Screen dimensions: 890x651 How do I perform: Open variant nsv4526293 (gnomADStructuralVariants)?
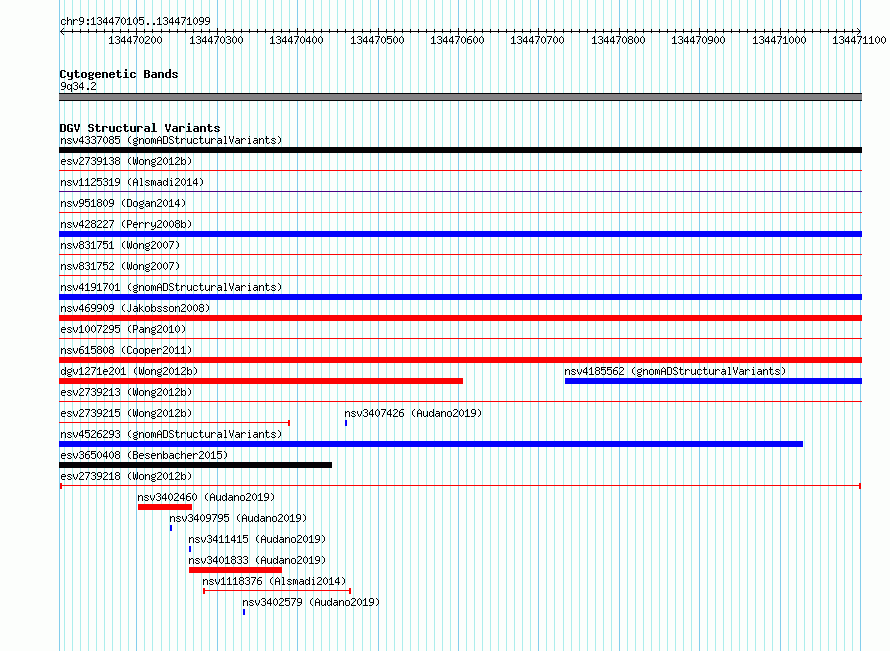coord(171,434)
